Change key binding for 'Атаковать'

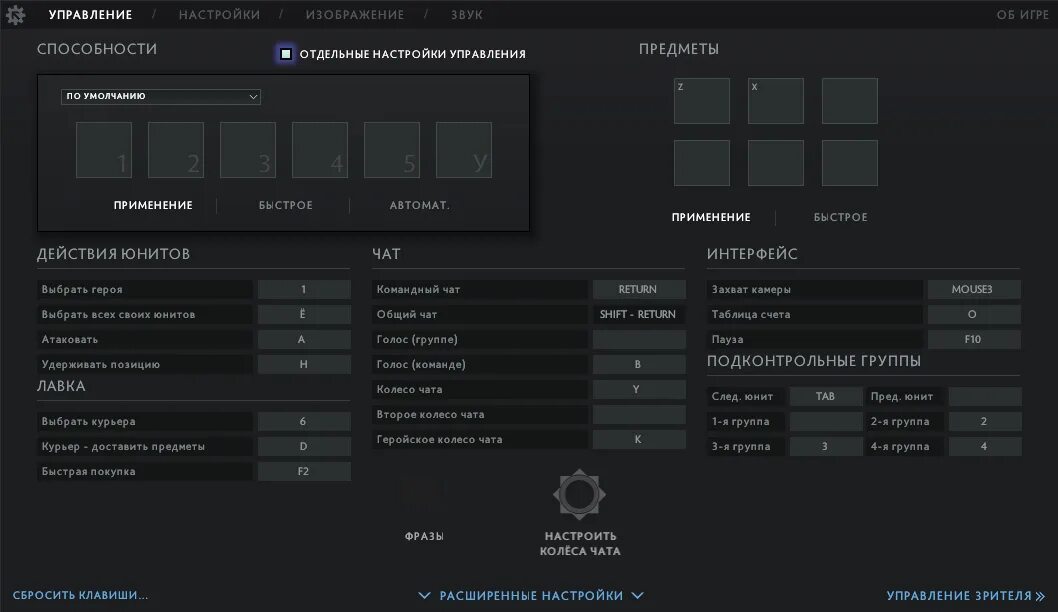304,339
